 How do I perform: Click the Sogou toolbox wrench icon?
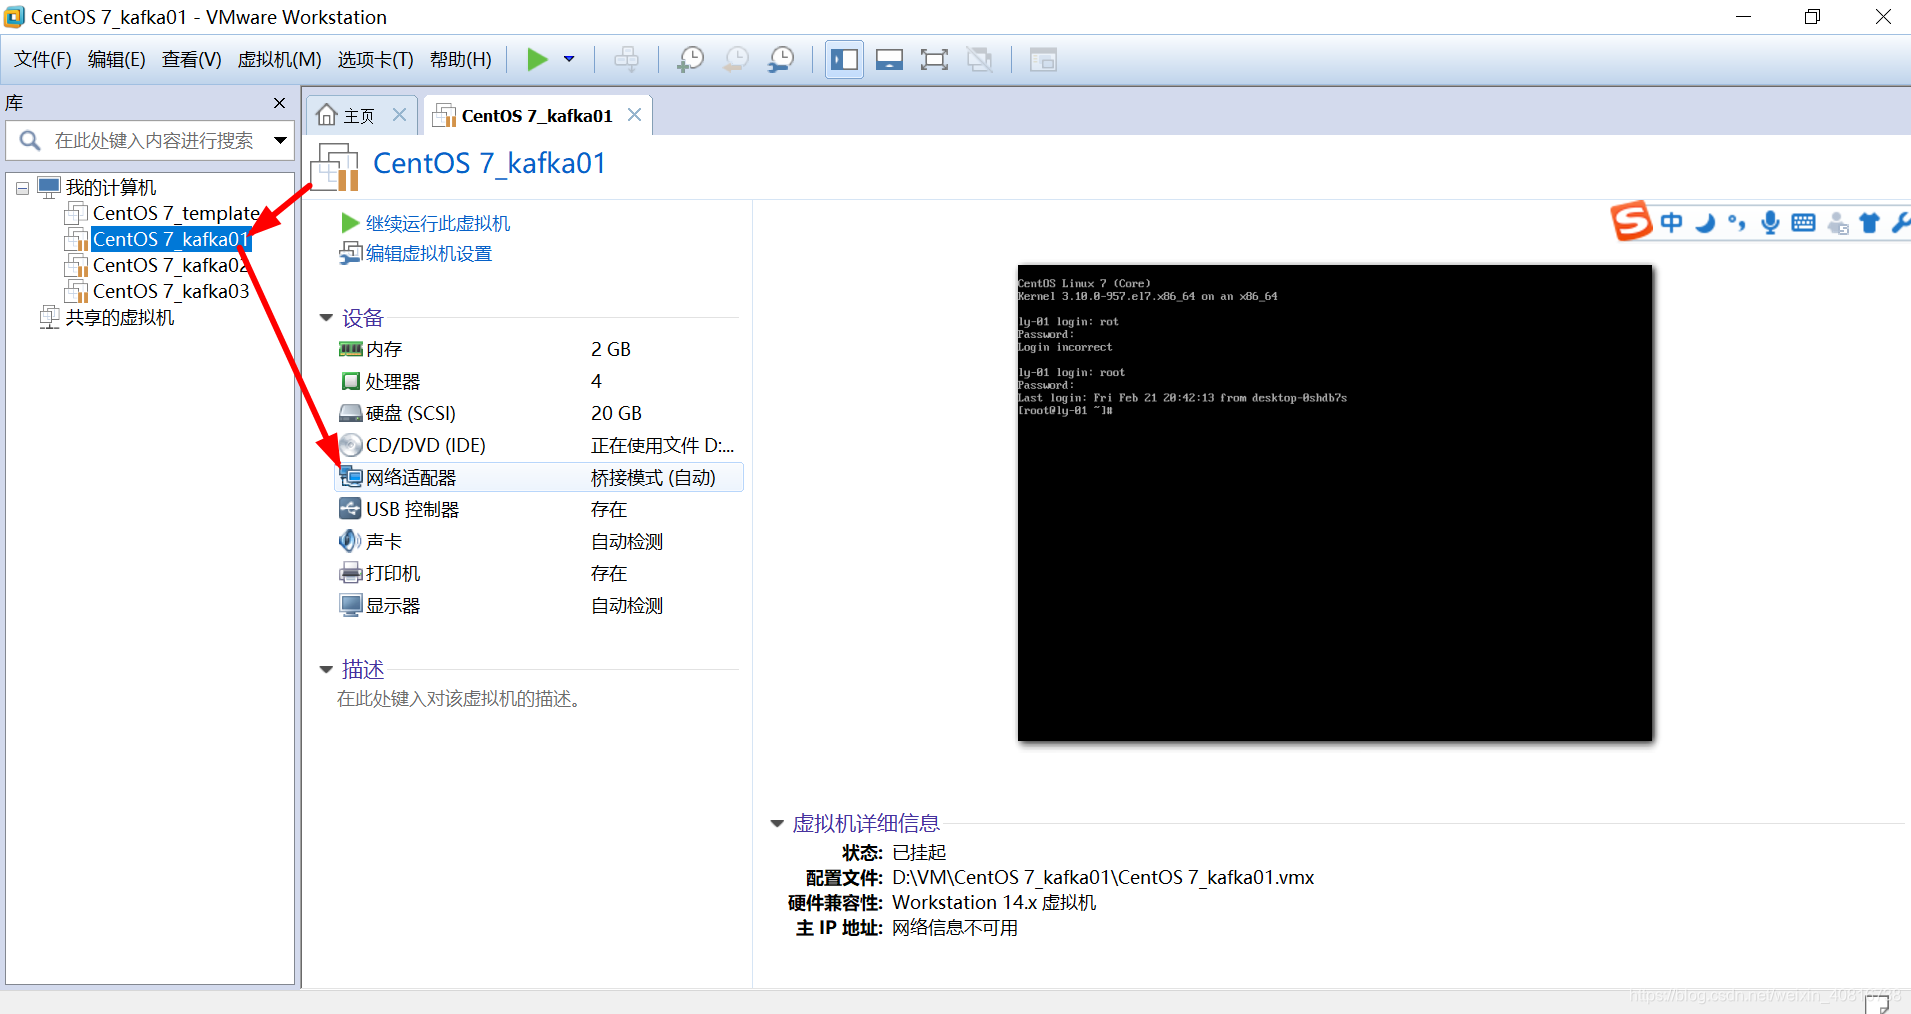[1900, 222]
